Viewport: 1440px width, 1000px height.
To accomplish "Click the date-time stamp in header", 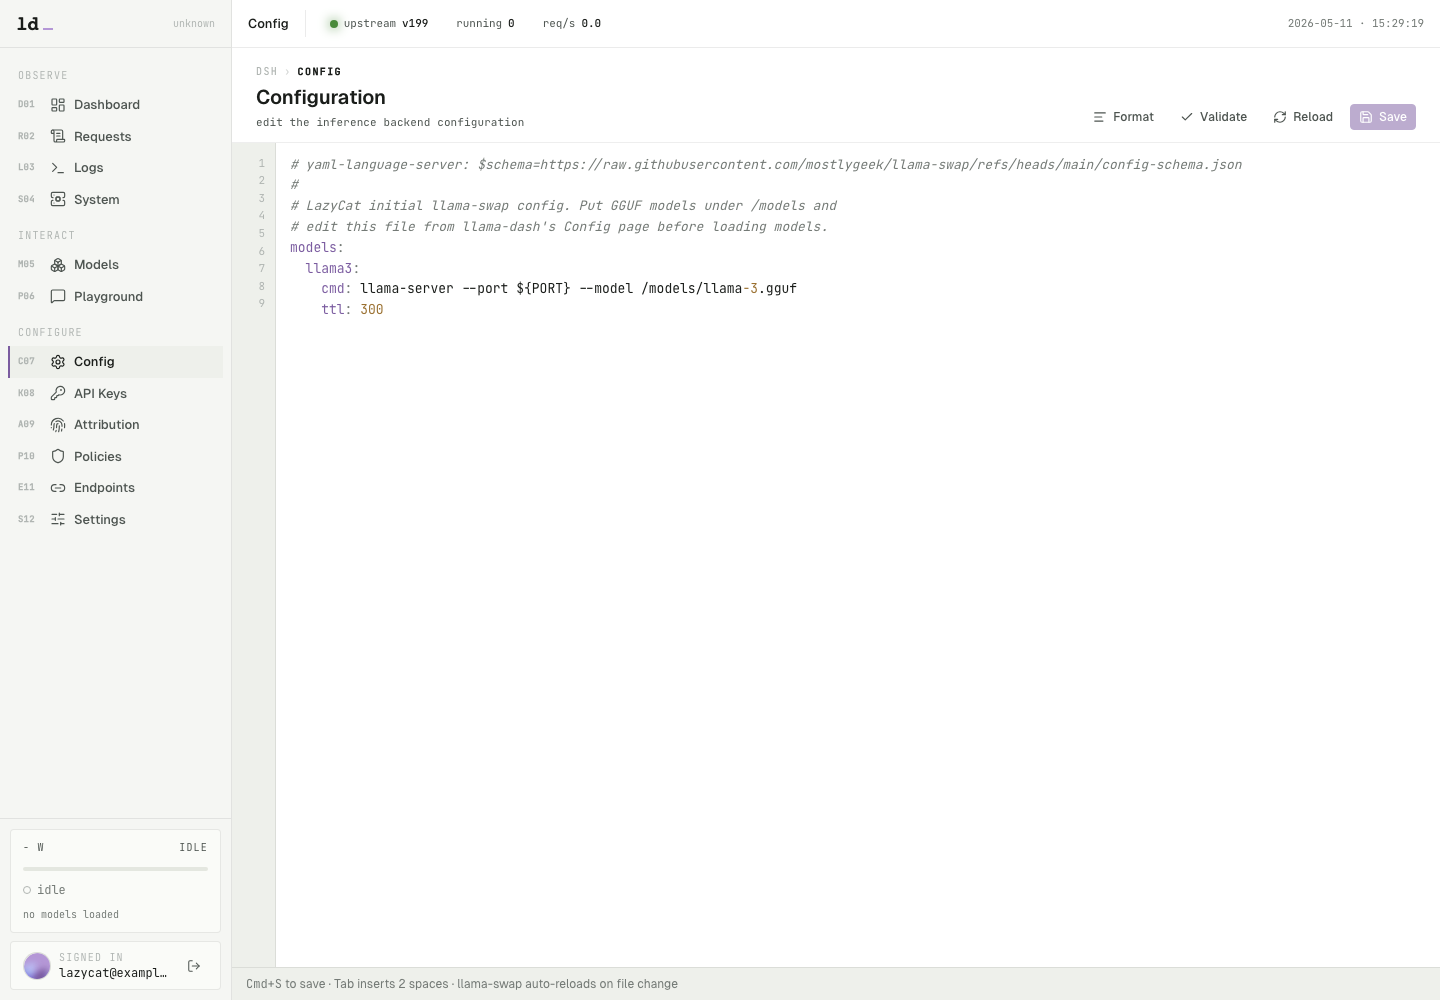I will point(1356,24).
